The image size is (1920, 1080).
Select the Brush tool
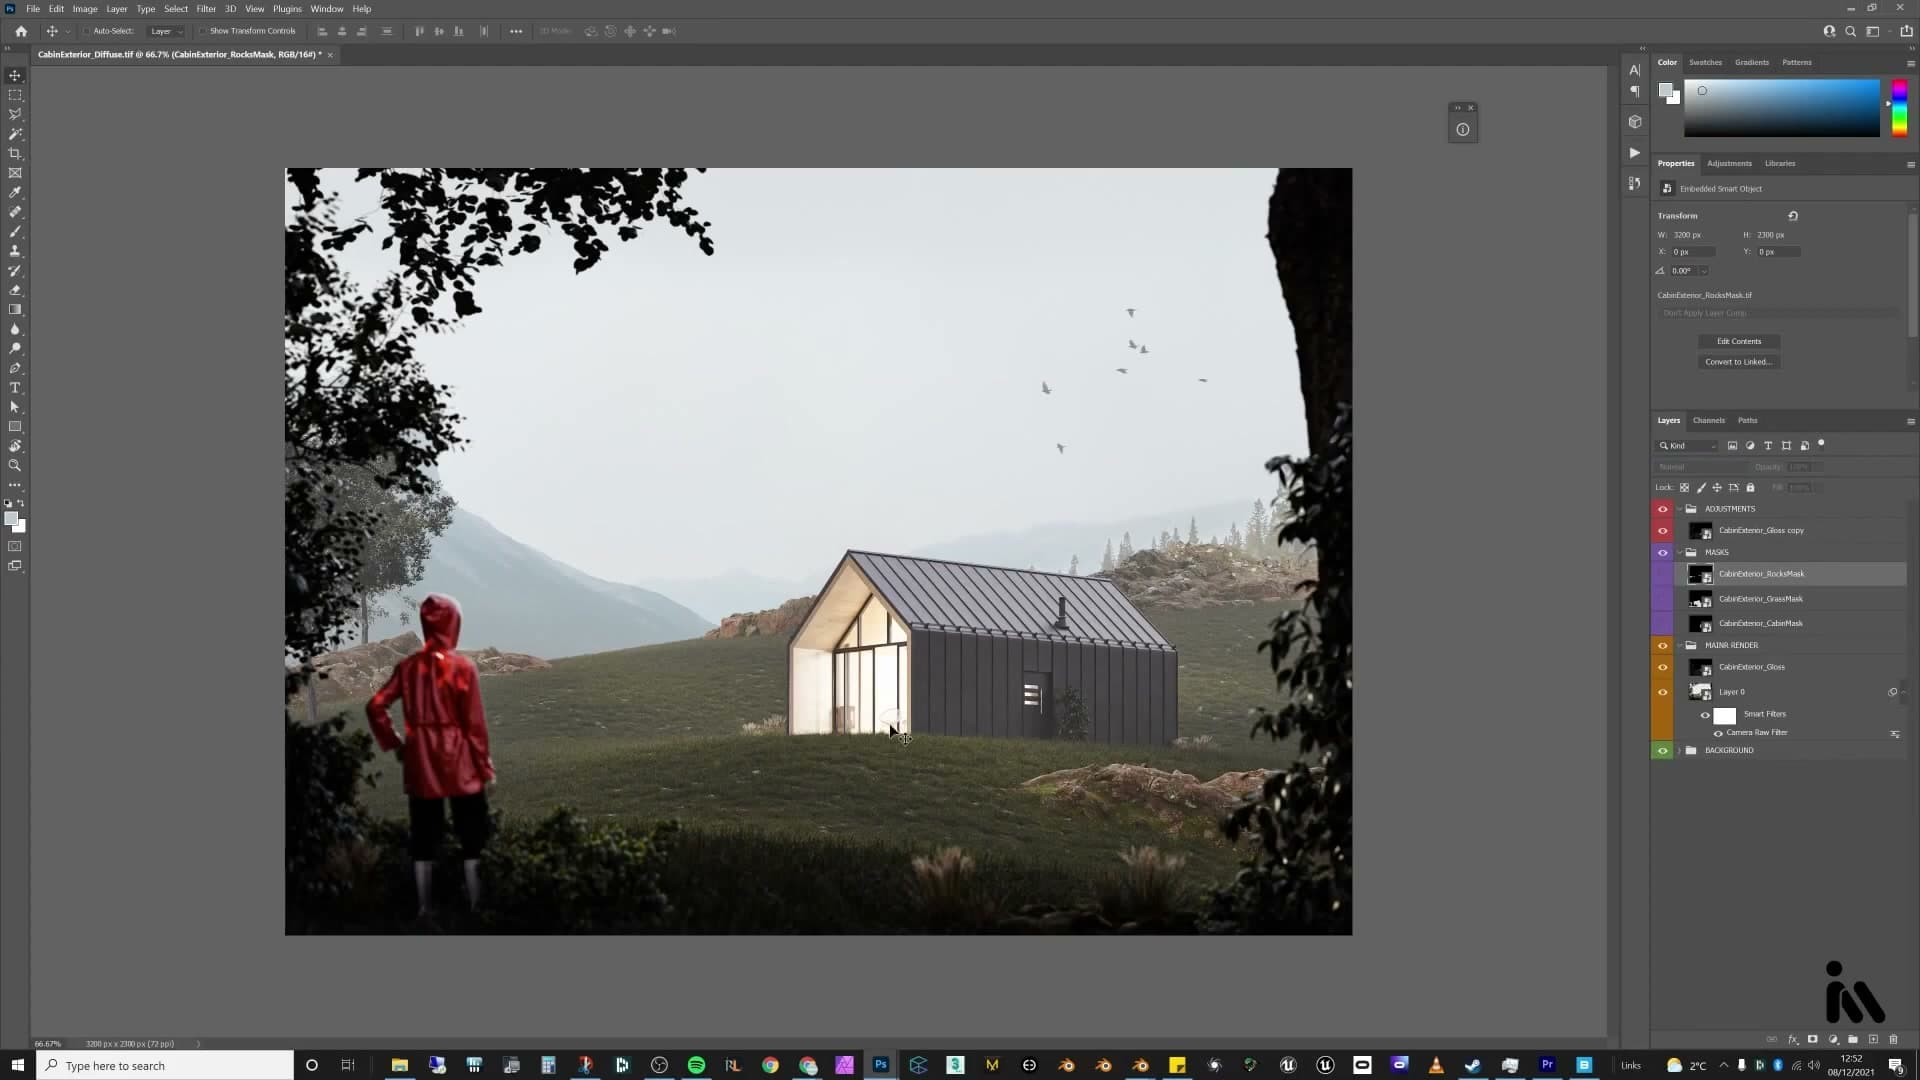point(15,231)
